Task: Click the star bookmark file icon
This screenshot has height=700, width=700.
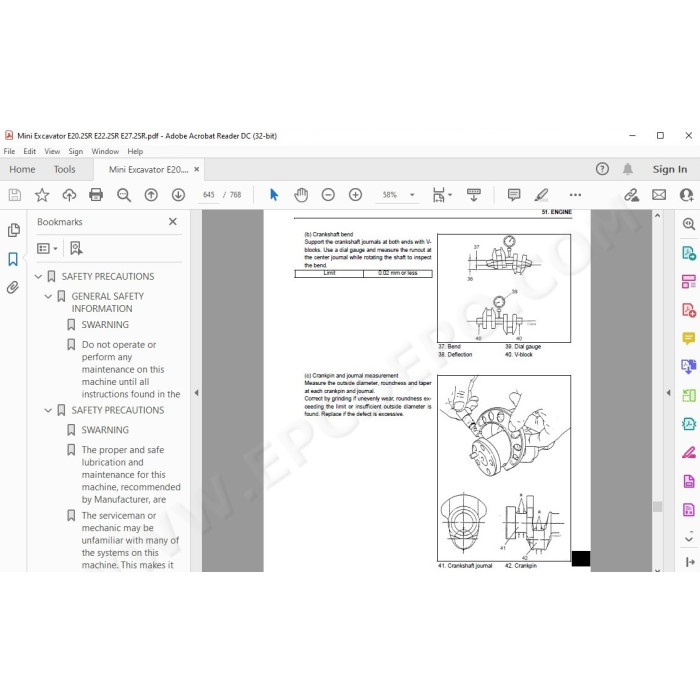Action: (x=42, y=195)
